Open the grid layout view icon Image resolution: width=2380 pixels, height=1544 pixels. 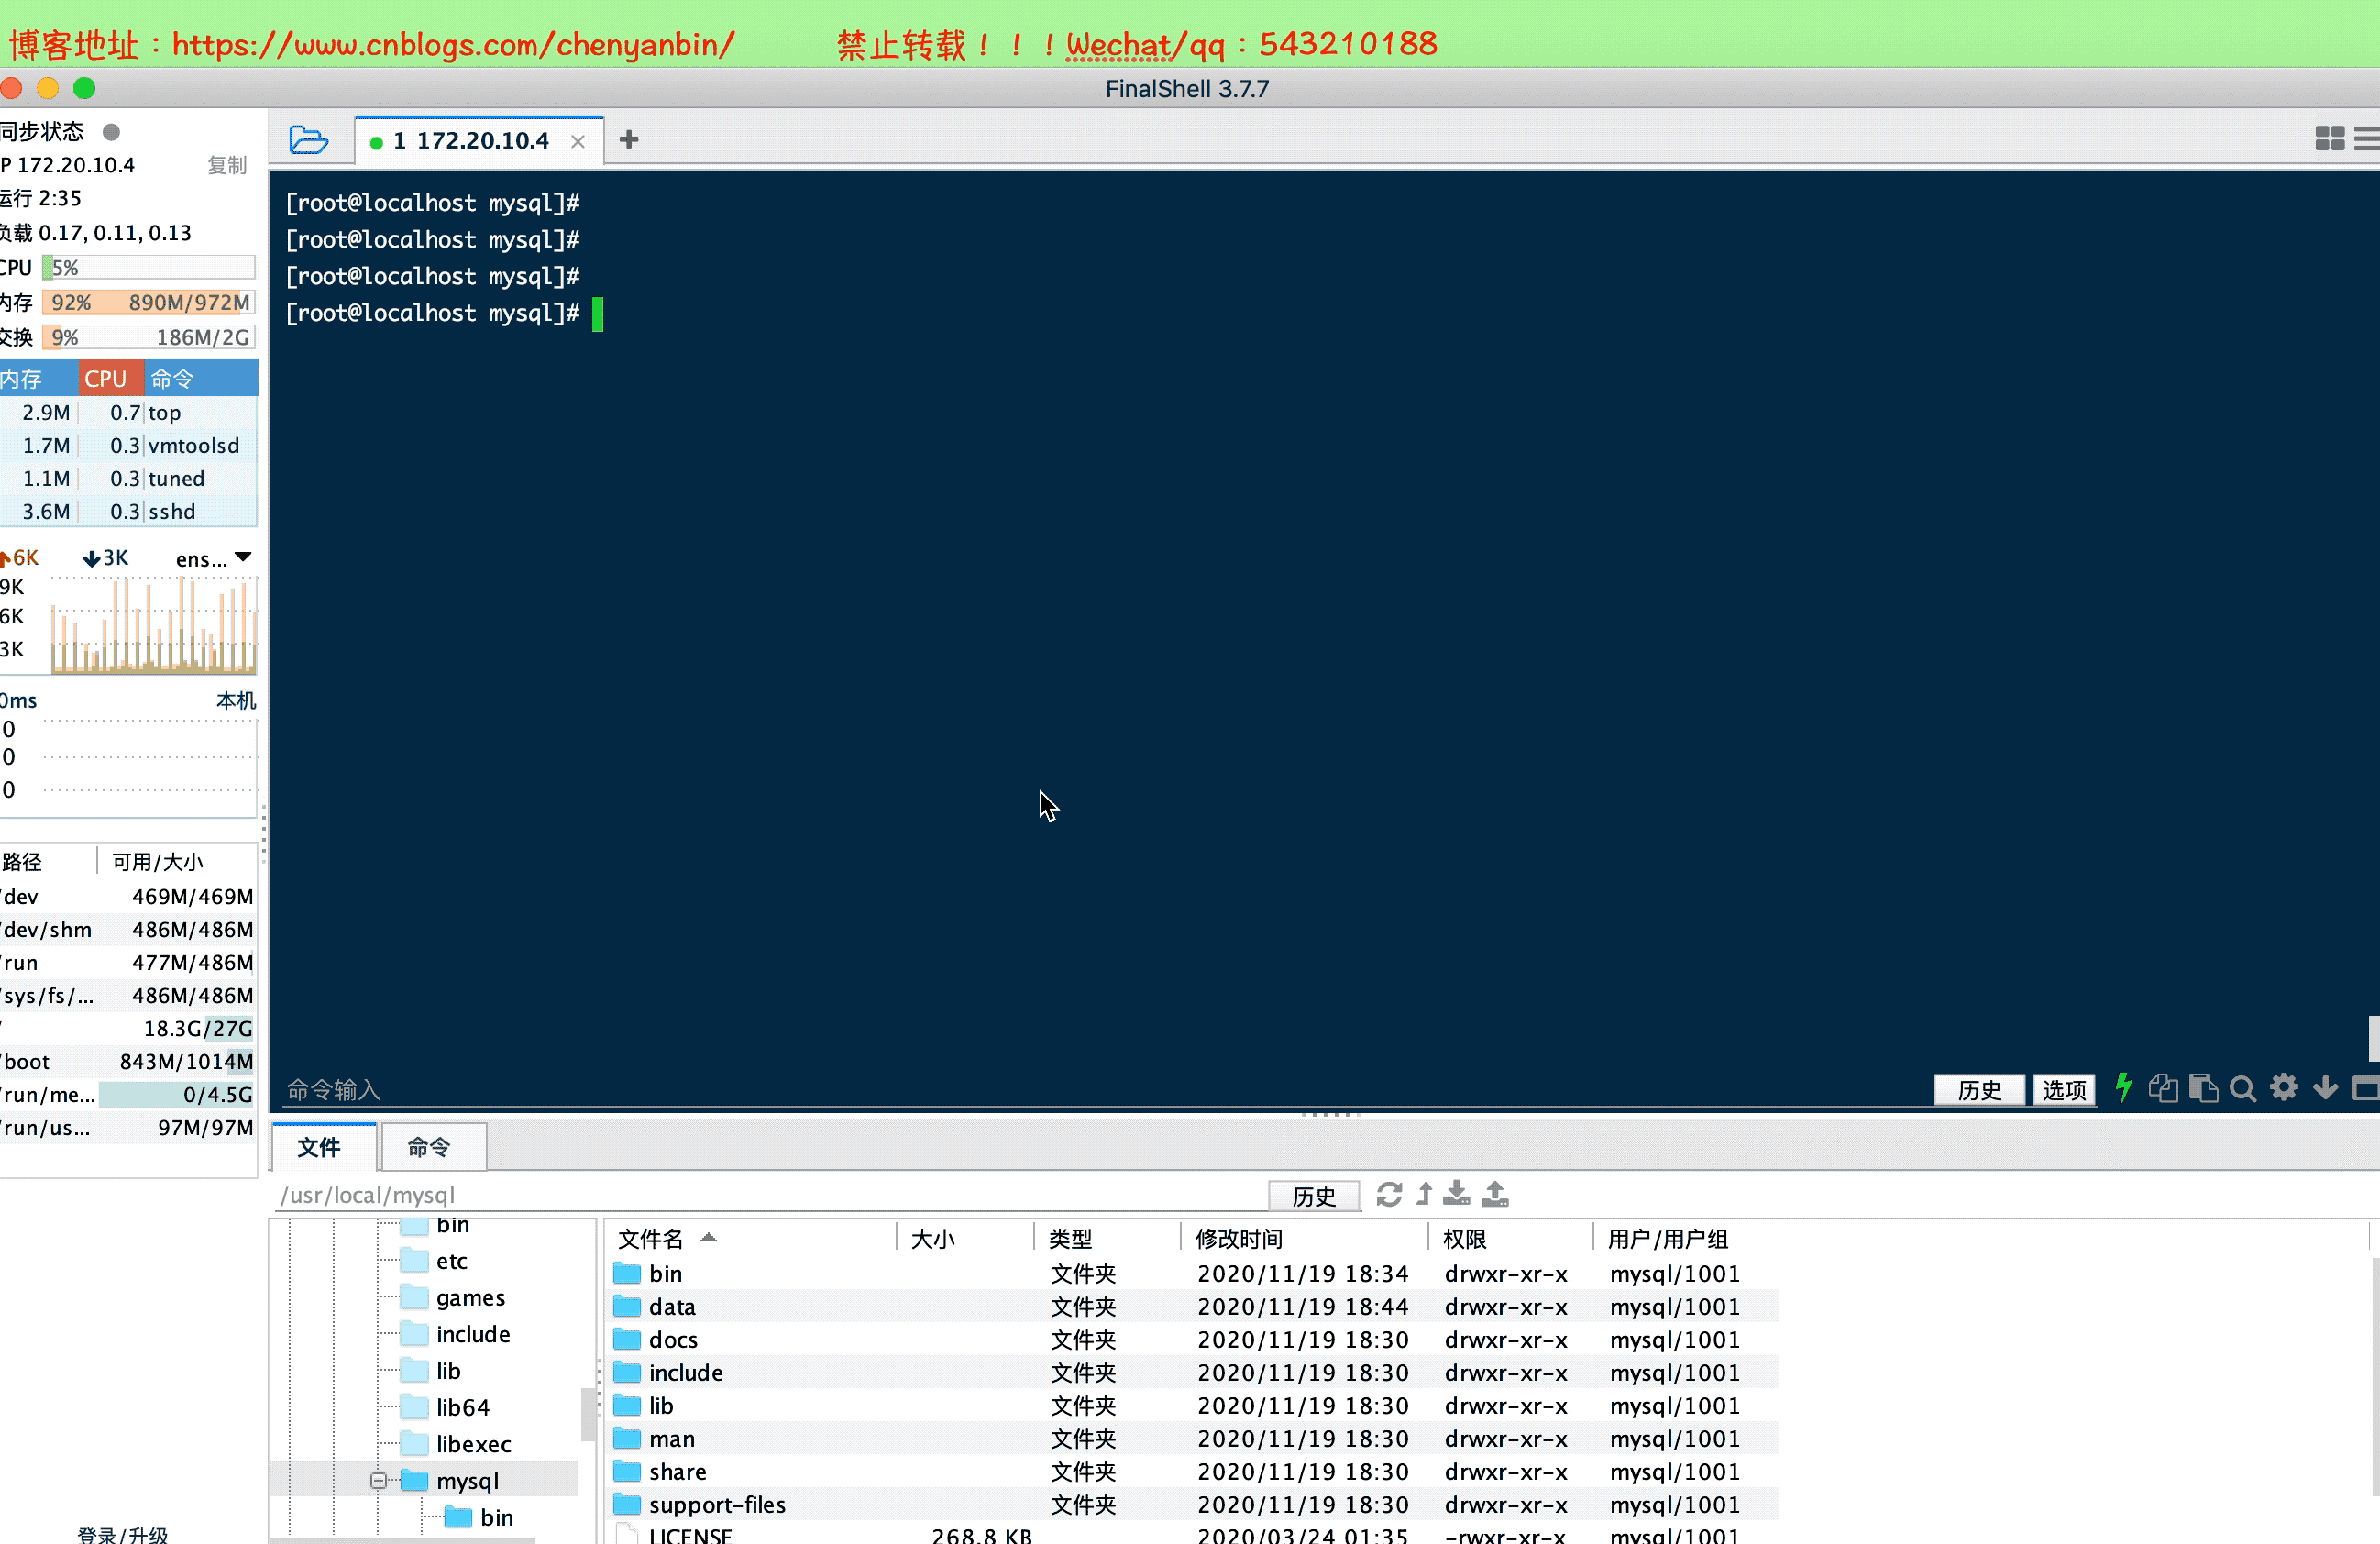point(2329,139)
